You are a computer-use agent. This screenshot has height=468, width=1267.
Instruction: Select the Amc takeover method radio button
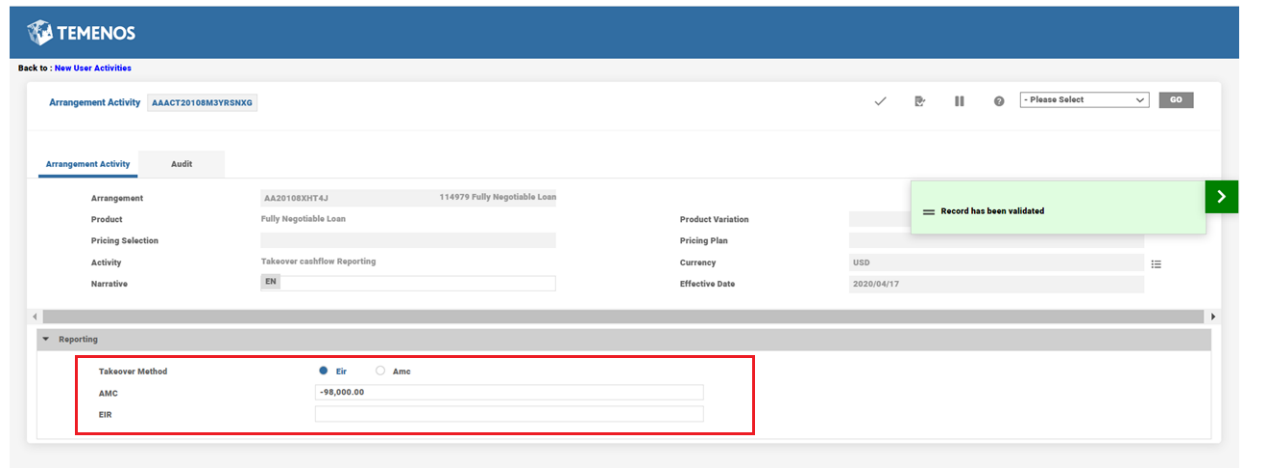tap(380, 371)
